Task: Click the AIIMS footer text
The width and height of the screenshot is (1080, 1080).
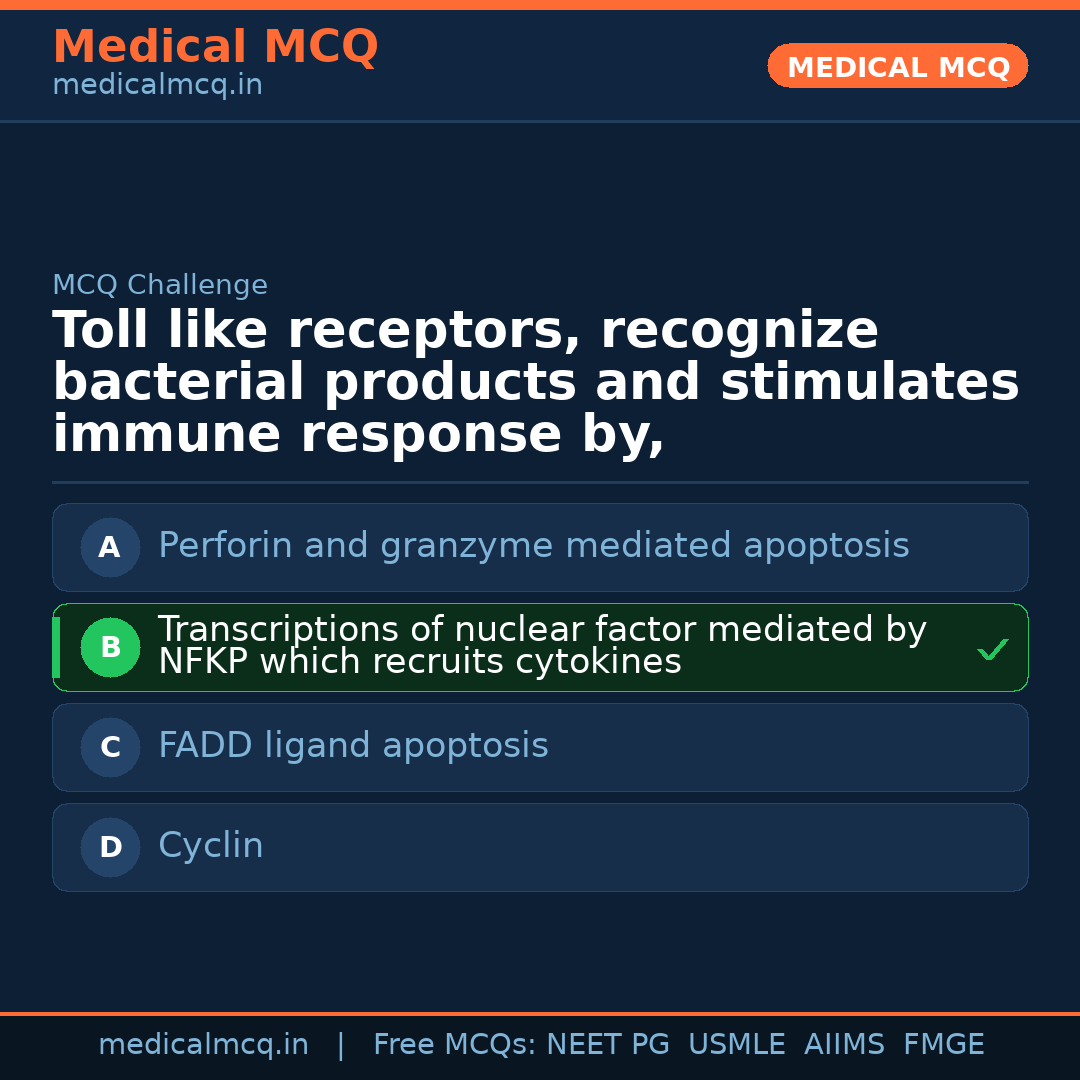Action: [x=844, y=1045]
